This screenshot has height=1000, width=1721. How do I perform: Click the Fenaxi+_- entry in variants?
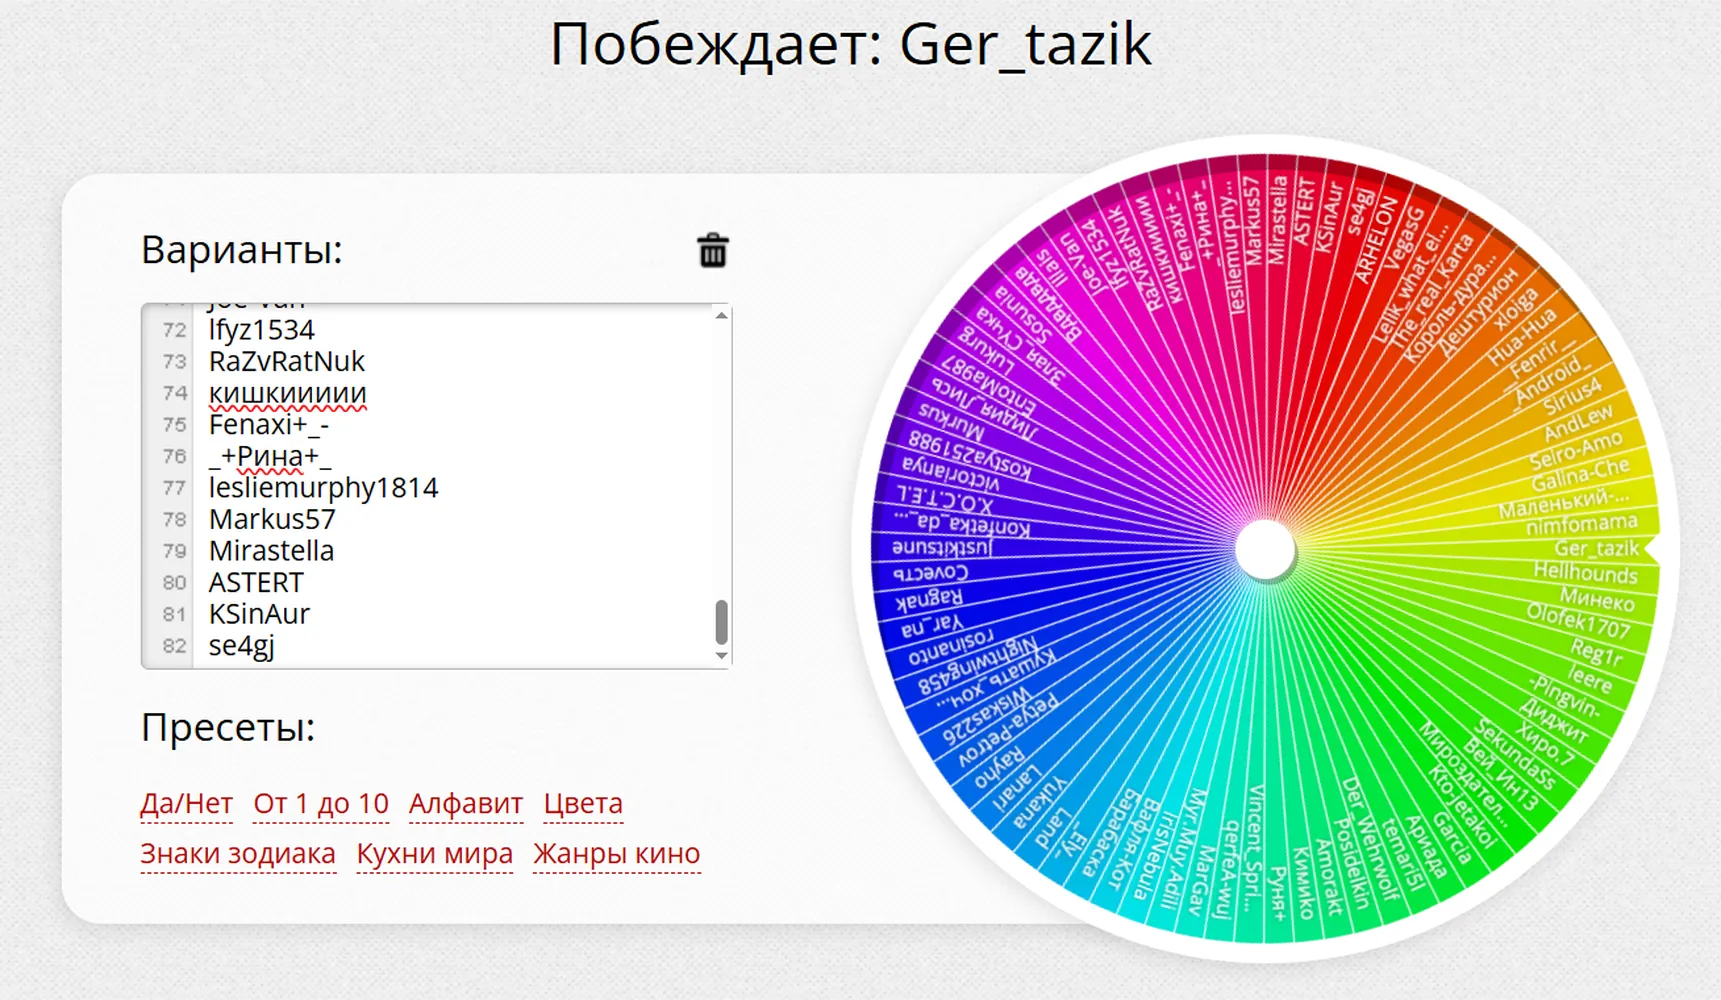coord(269,425)
